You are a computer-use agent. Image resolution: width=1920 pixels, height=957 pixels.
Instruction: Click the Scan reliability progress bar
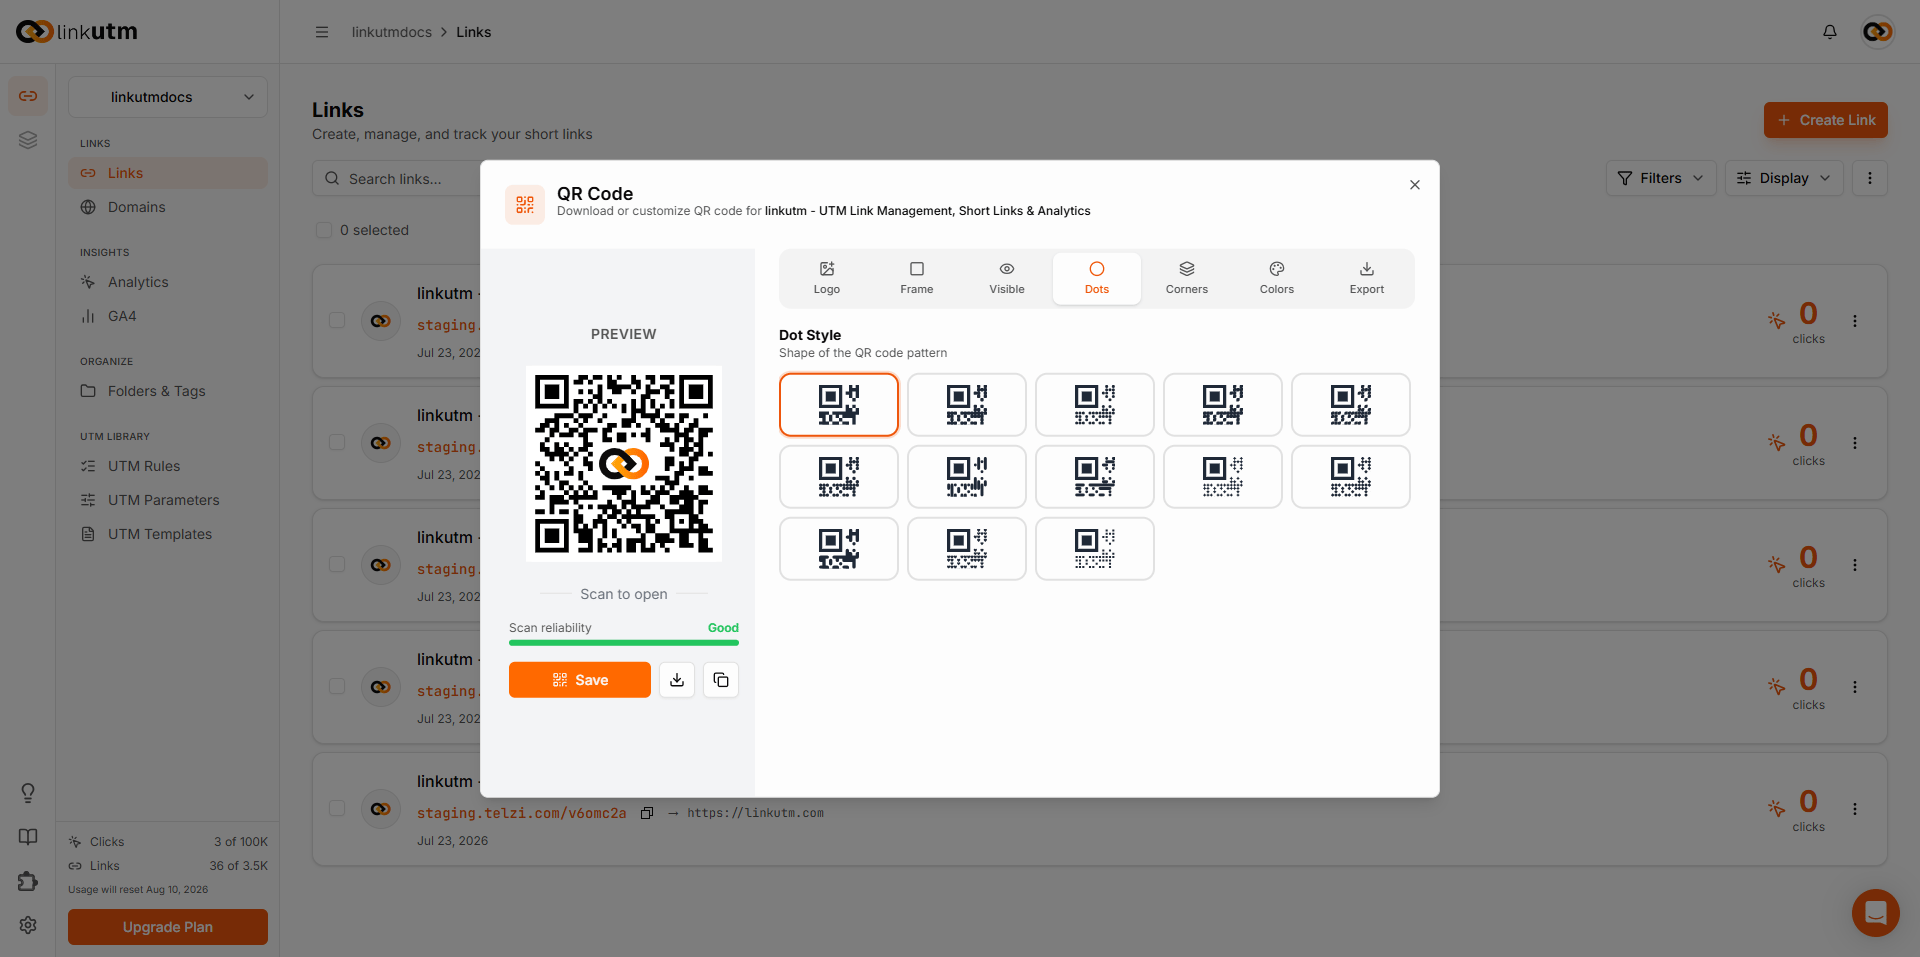click(x=623, y=643)
